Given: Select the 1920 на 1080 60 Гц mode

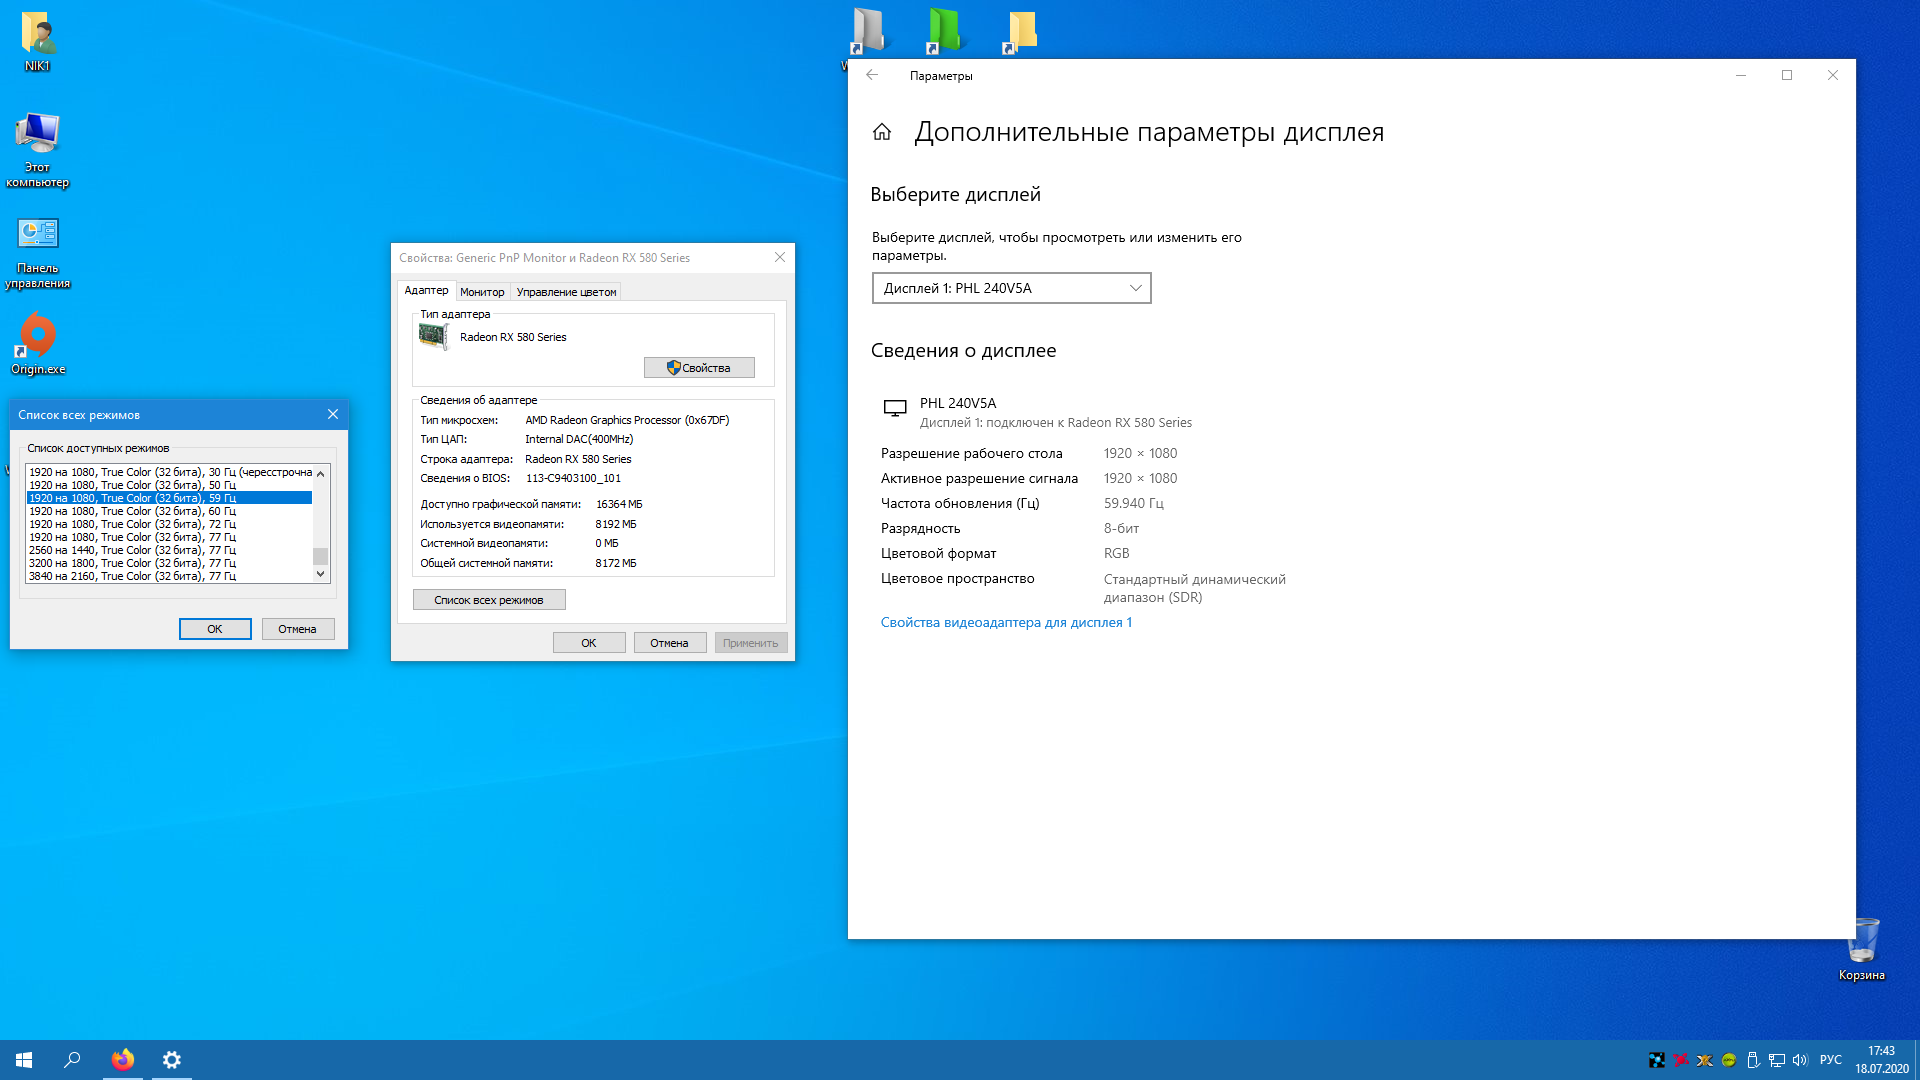Looking at the screenshot, I should point(132,511).
